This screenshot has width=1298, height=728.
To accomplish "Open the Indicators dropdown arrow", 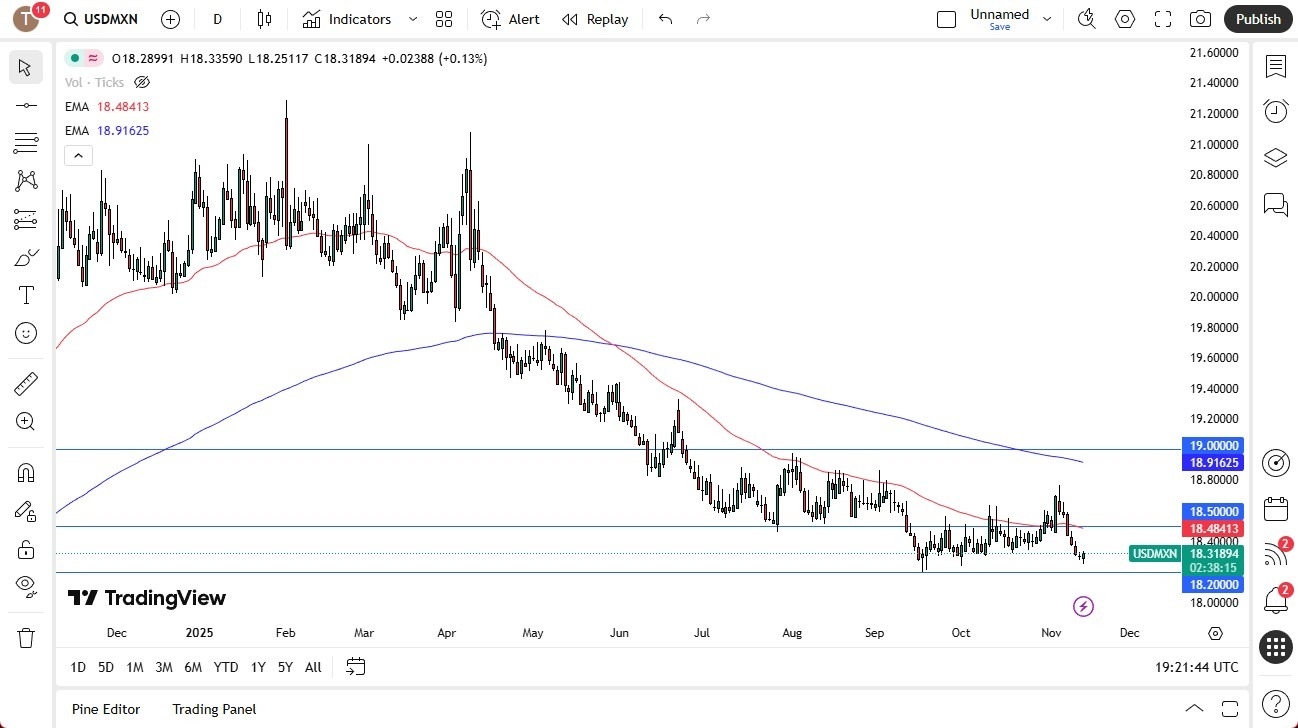I will [x=412, y=19].
